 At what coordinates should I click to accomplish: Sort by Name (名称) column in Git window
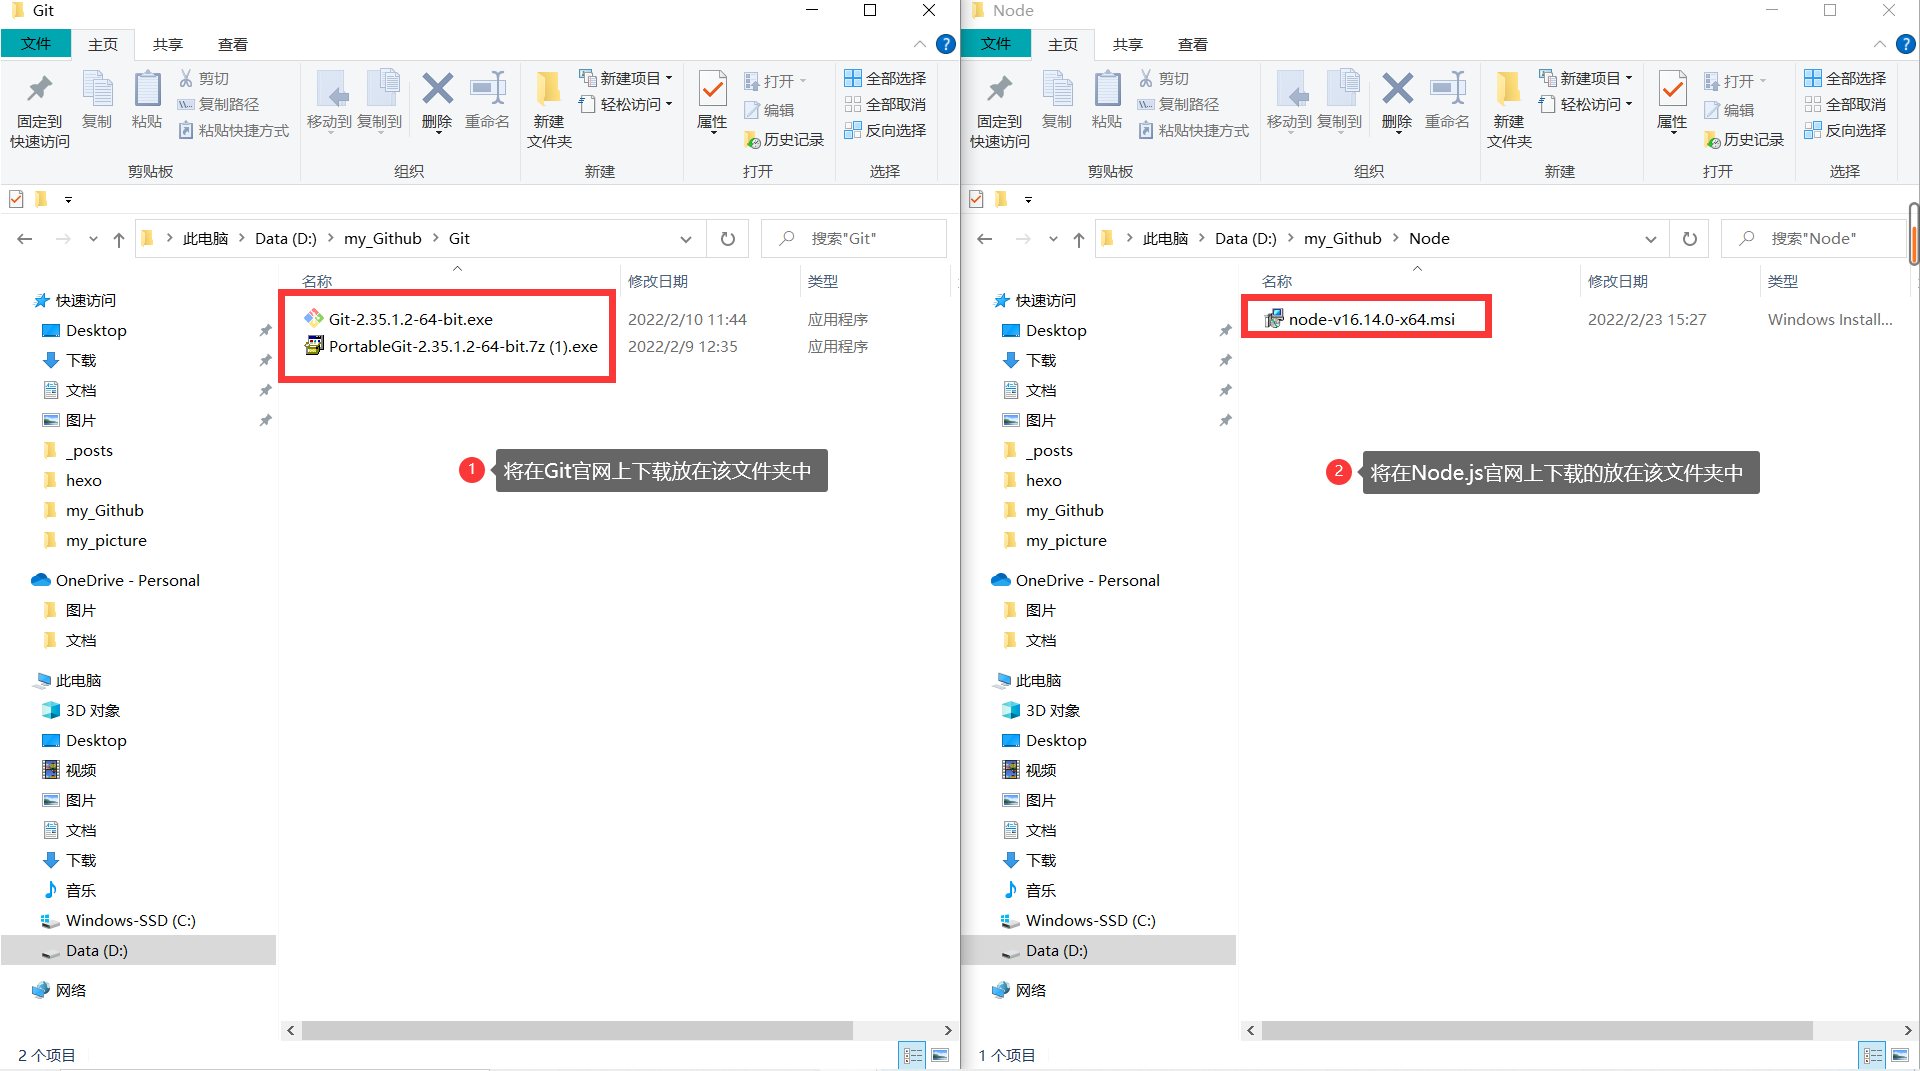point(317,282)
